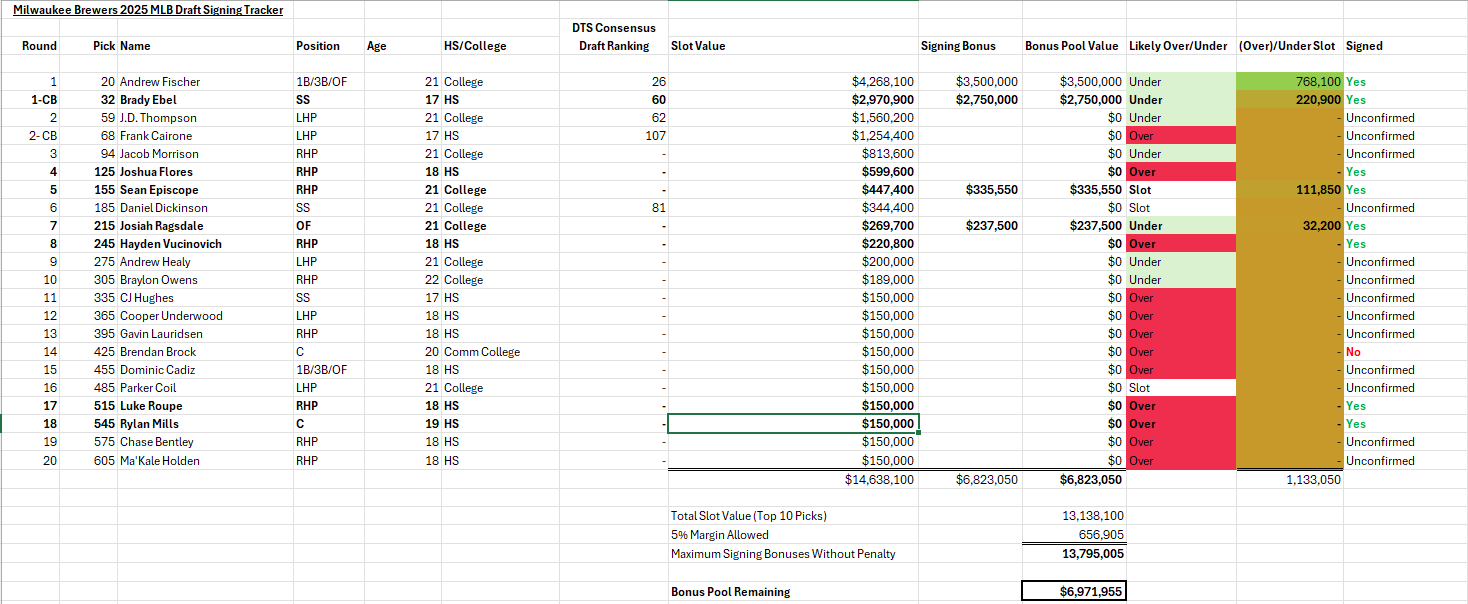The width and height of the screenshot is (1468, 604).
Task: Click the red 'No' signed cell for Brendan Brock
Action: click(1353, 352)
